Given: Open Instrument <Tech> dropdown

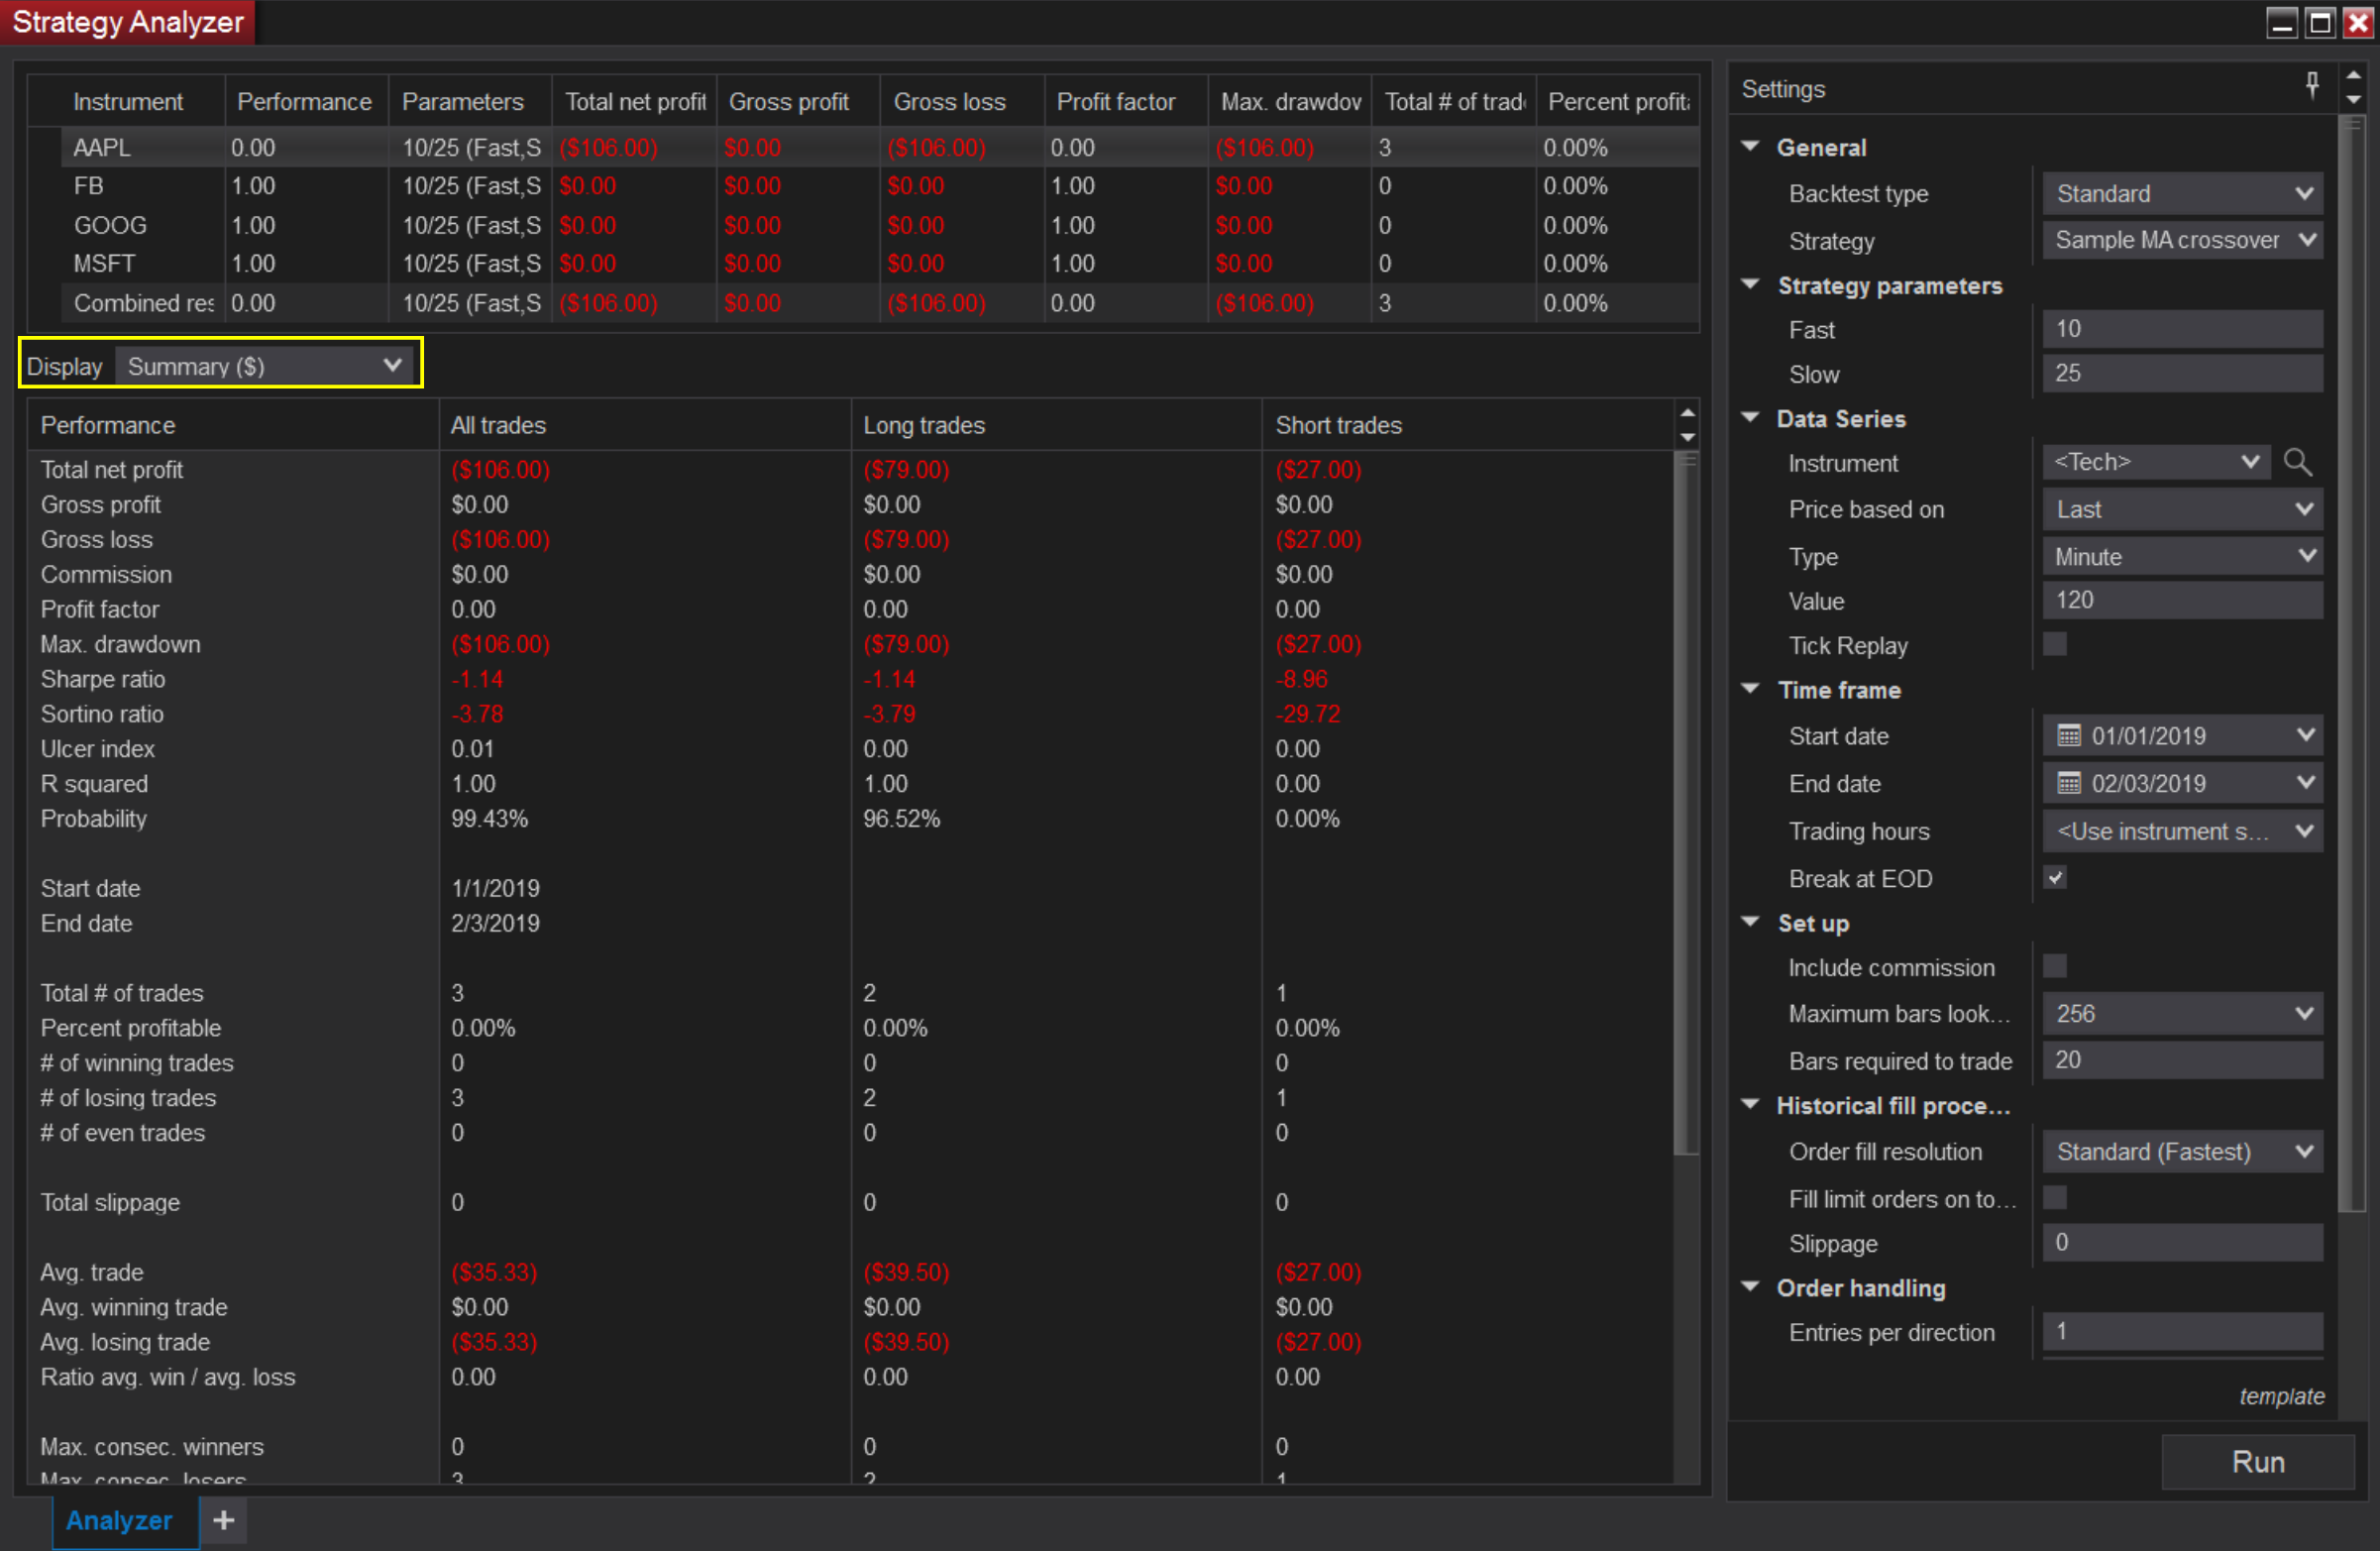Looking at the screenshot, I should click(2155, 462).
